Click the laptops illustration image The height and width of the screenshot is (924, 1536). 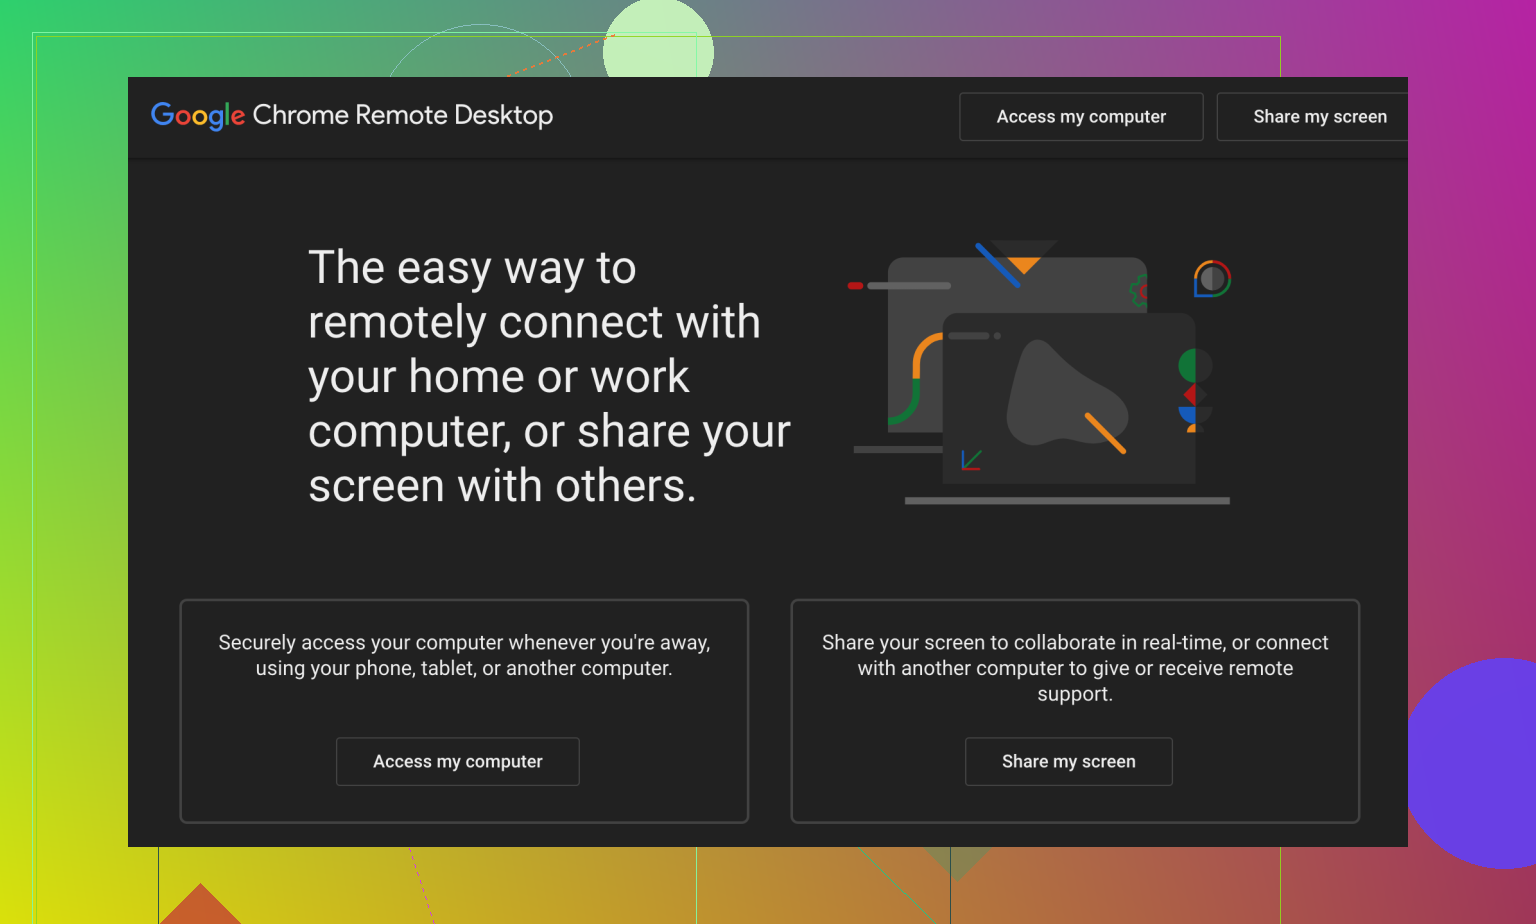point(1041,372)
